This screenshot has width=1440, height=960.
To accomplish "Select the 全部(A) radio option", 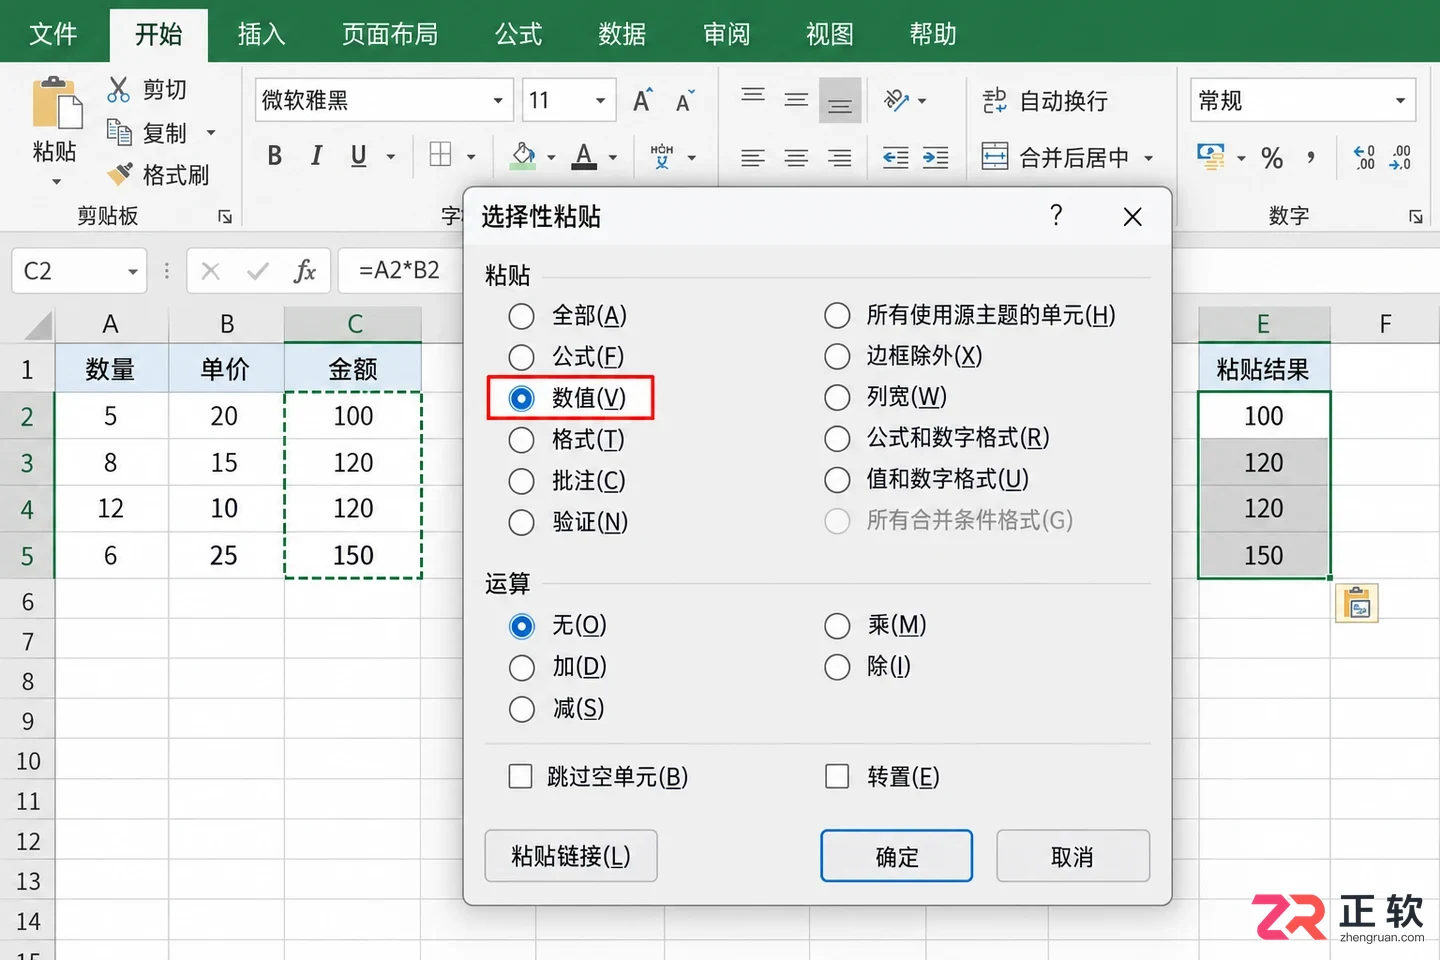I will click(x=521, y=317).
